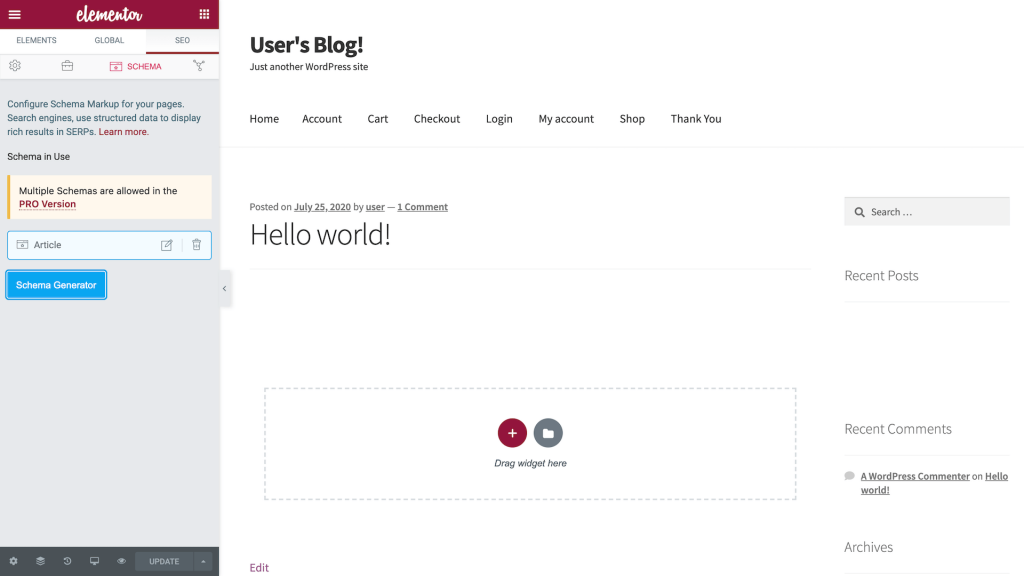Open the Elementor hamburger menu
The image size is (1024, 576).
[x=14, y=14]
